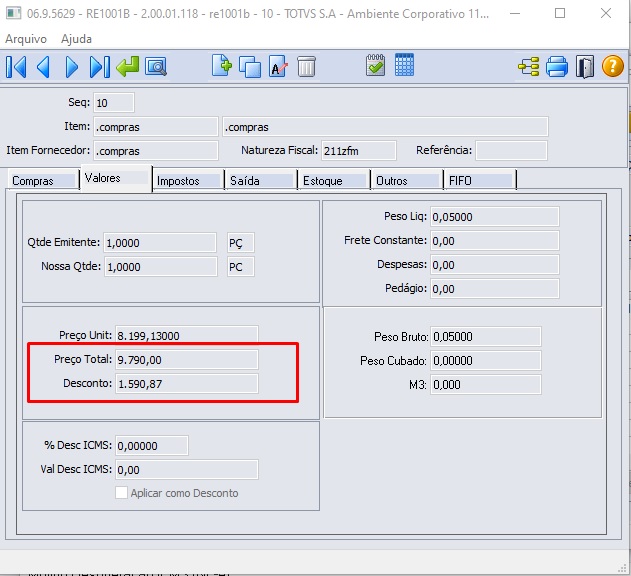Go to previous record arrow

(x=43, y=67)
